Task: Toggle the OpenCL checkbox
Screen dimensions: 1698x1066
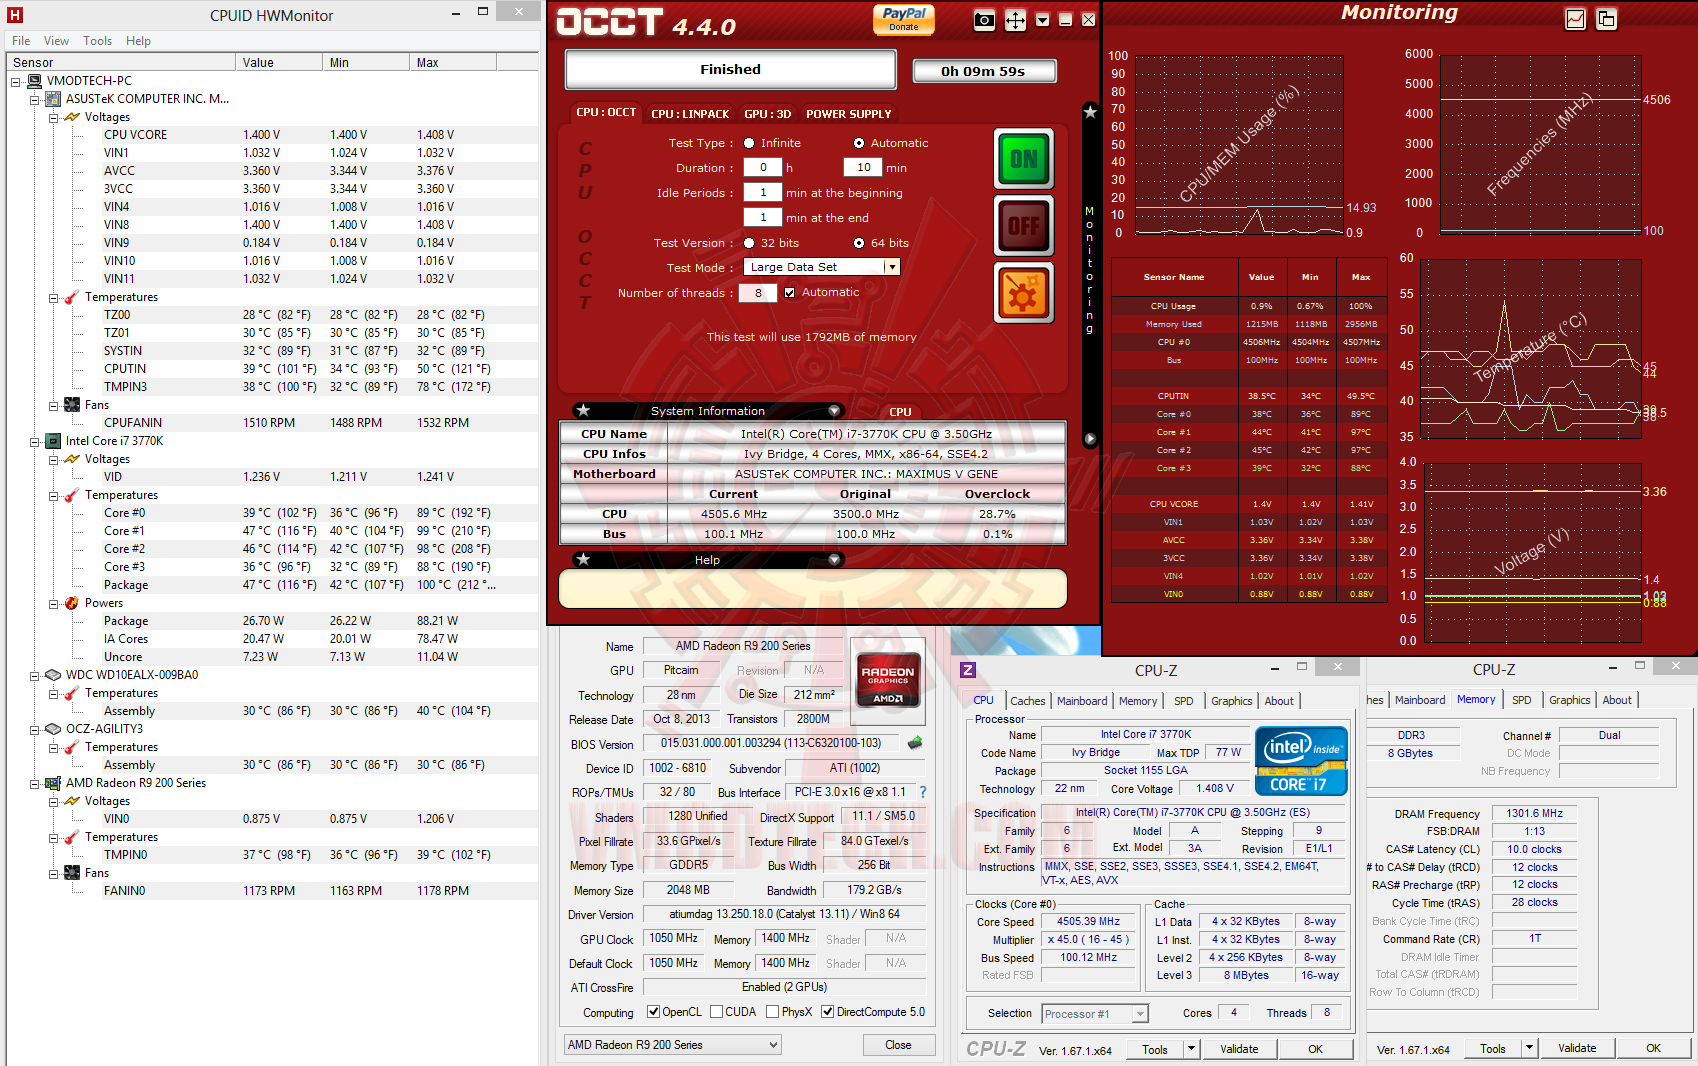Action: (653, 1012)
